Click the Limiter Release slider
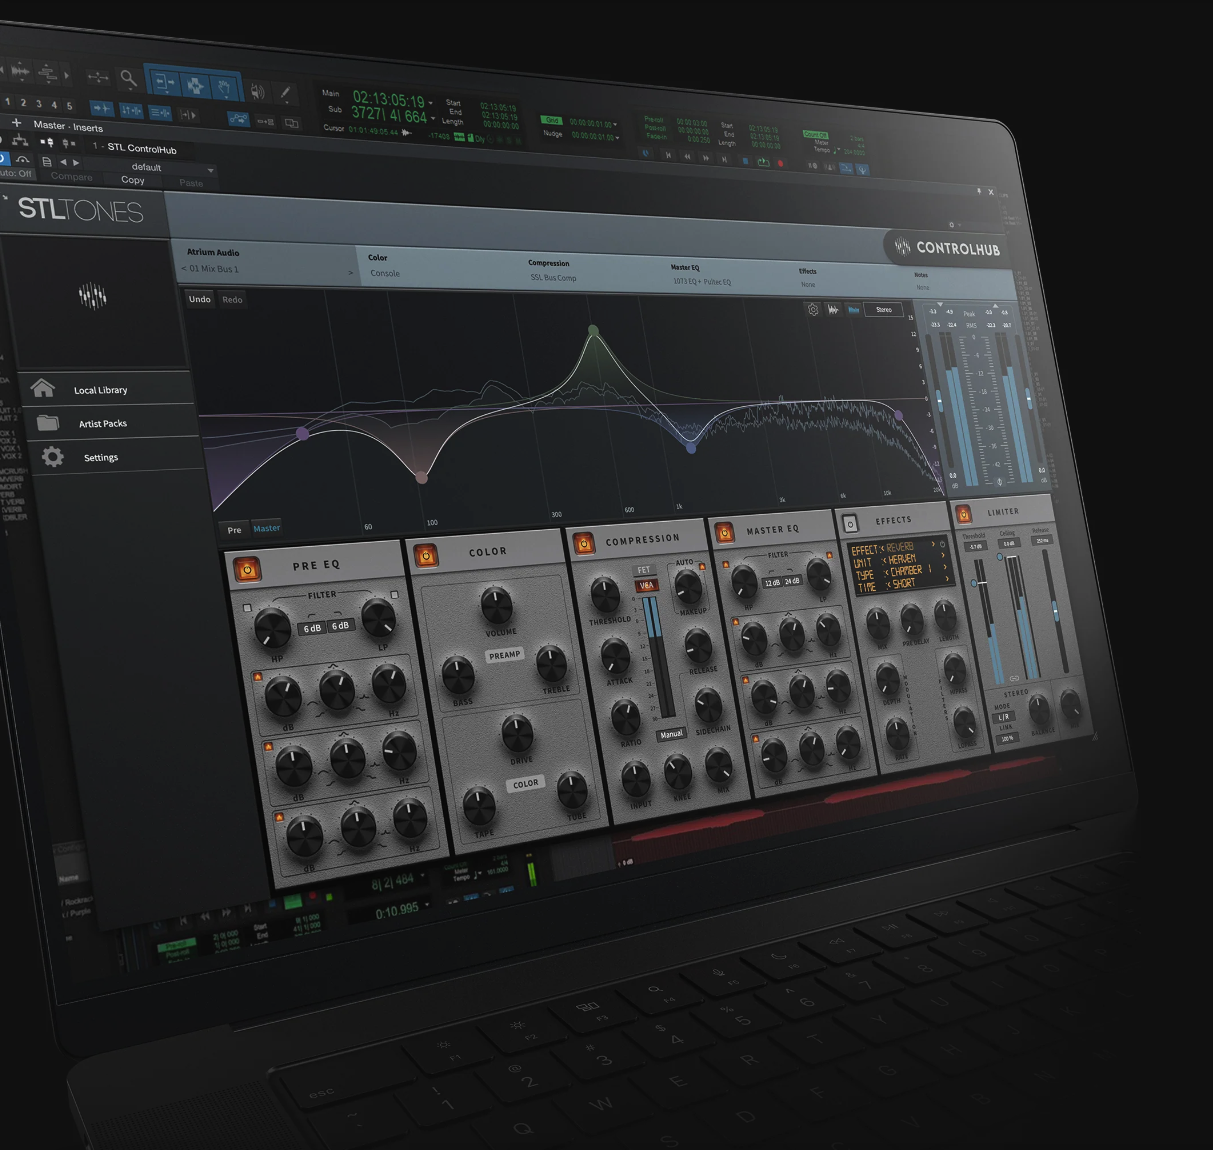 tap(1053, 609)
